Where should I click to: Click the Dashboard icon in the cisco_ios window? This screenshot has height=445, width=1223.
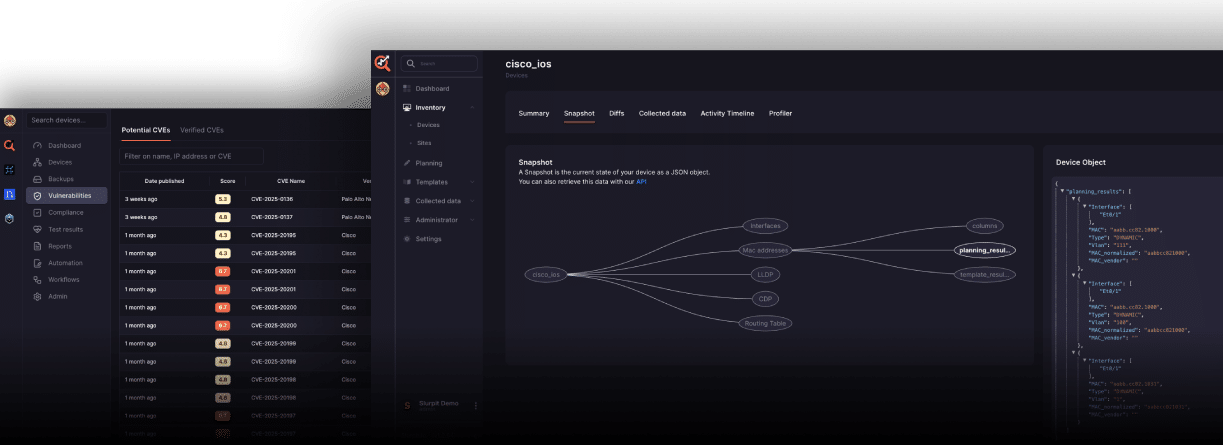tap(407, 89)
